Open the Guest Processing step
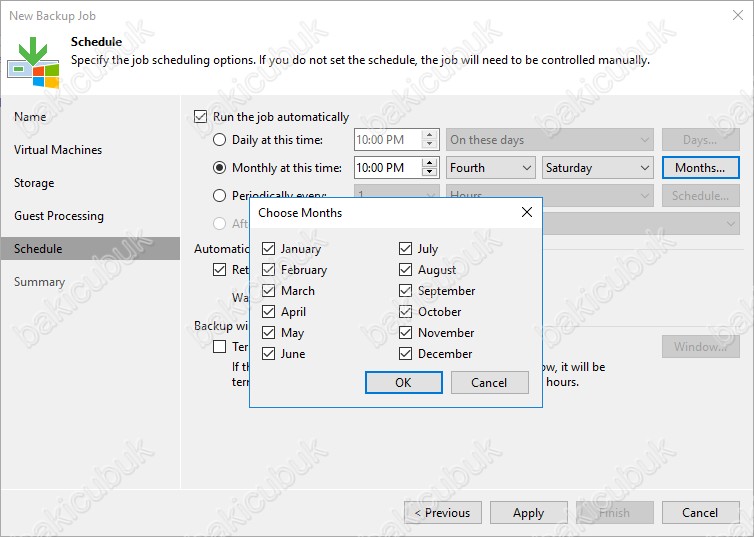 pos(59,216)
